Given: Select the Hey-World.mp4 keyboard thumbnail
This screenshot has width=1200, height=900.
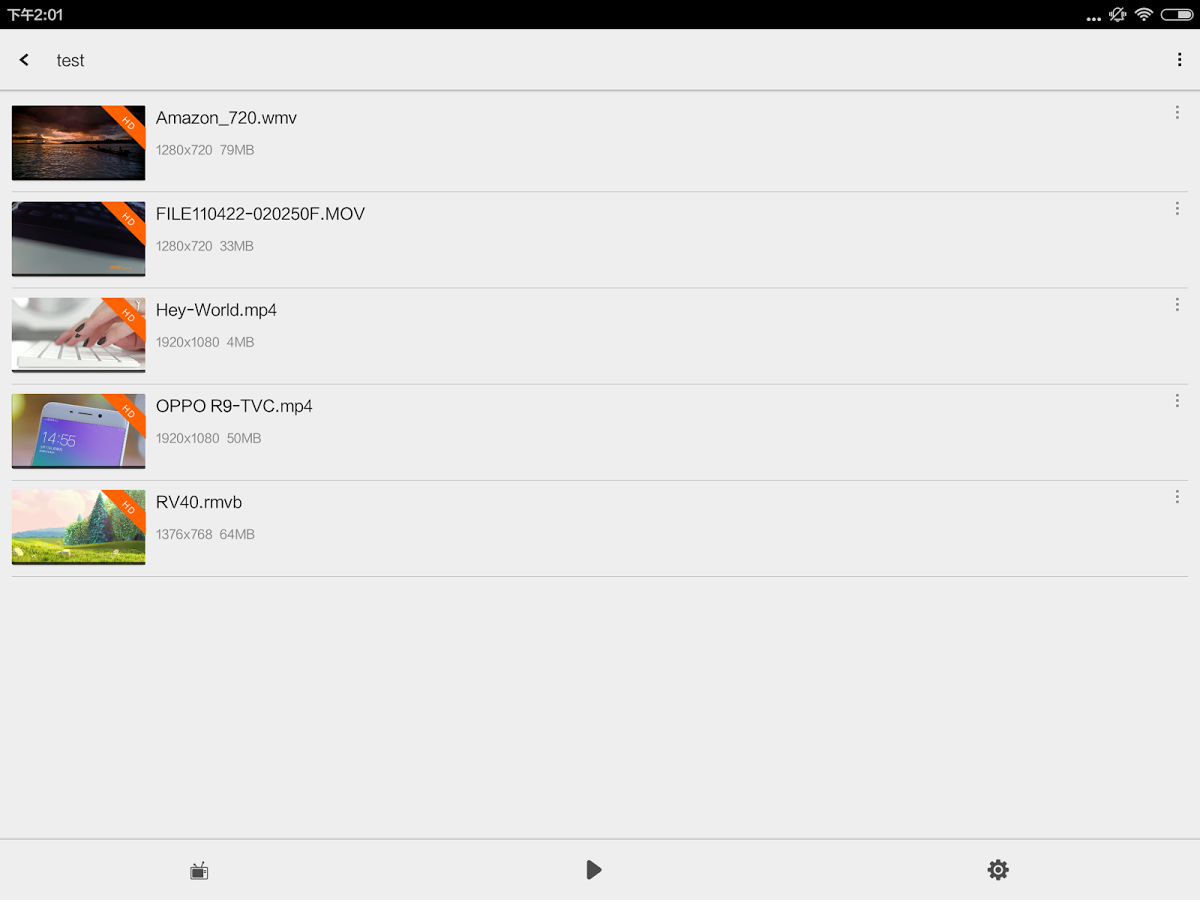Looking at the screenshot, I should coord(78,335).
